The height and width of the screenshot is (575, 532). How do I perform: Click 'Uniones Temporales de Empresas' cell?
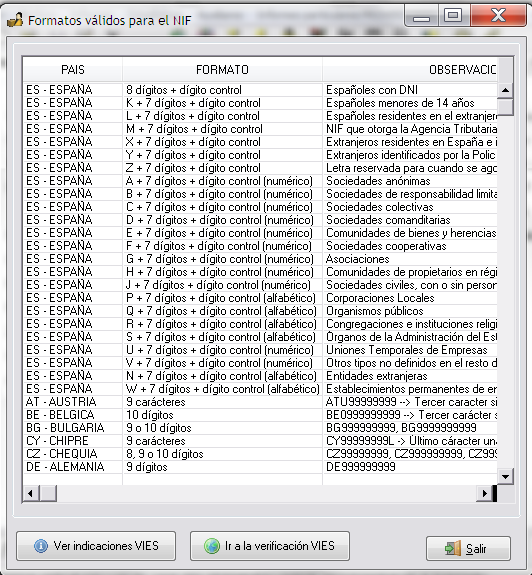pos(410,350)
